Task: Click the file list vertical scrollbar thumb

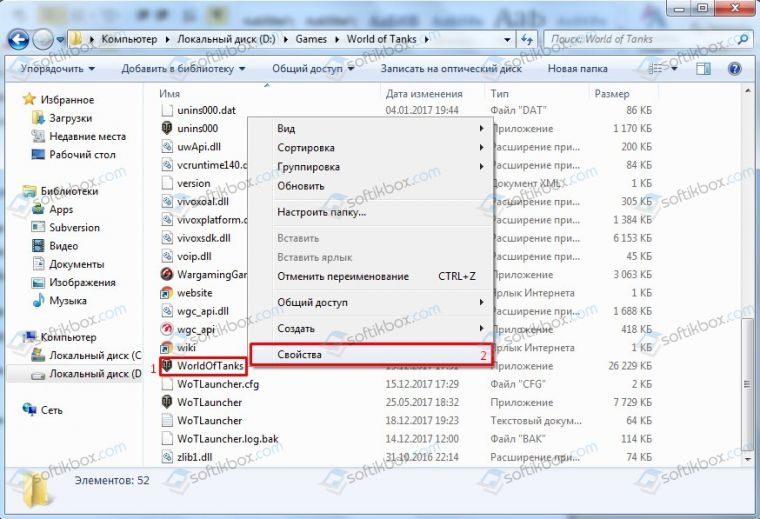Action: 747,384
